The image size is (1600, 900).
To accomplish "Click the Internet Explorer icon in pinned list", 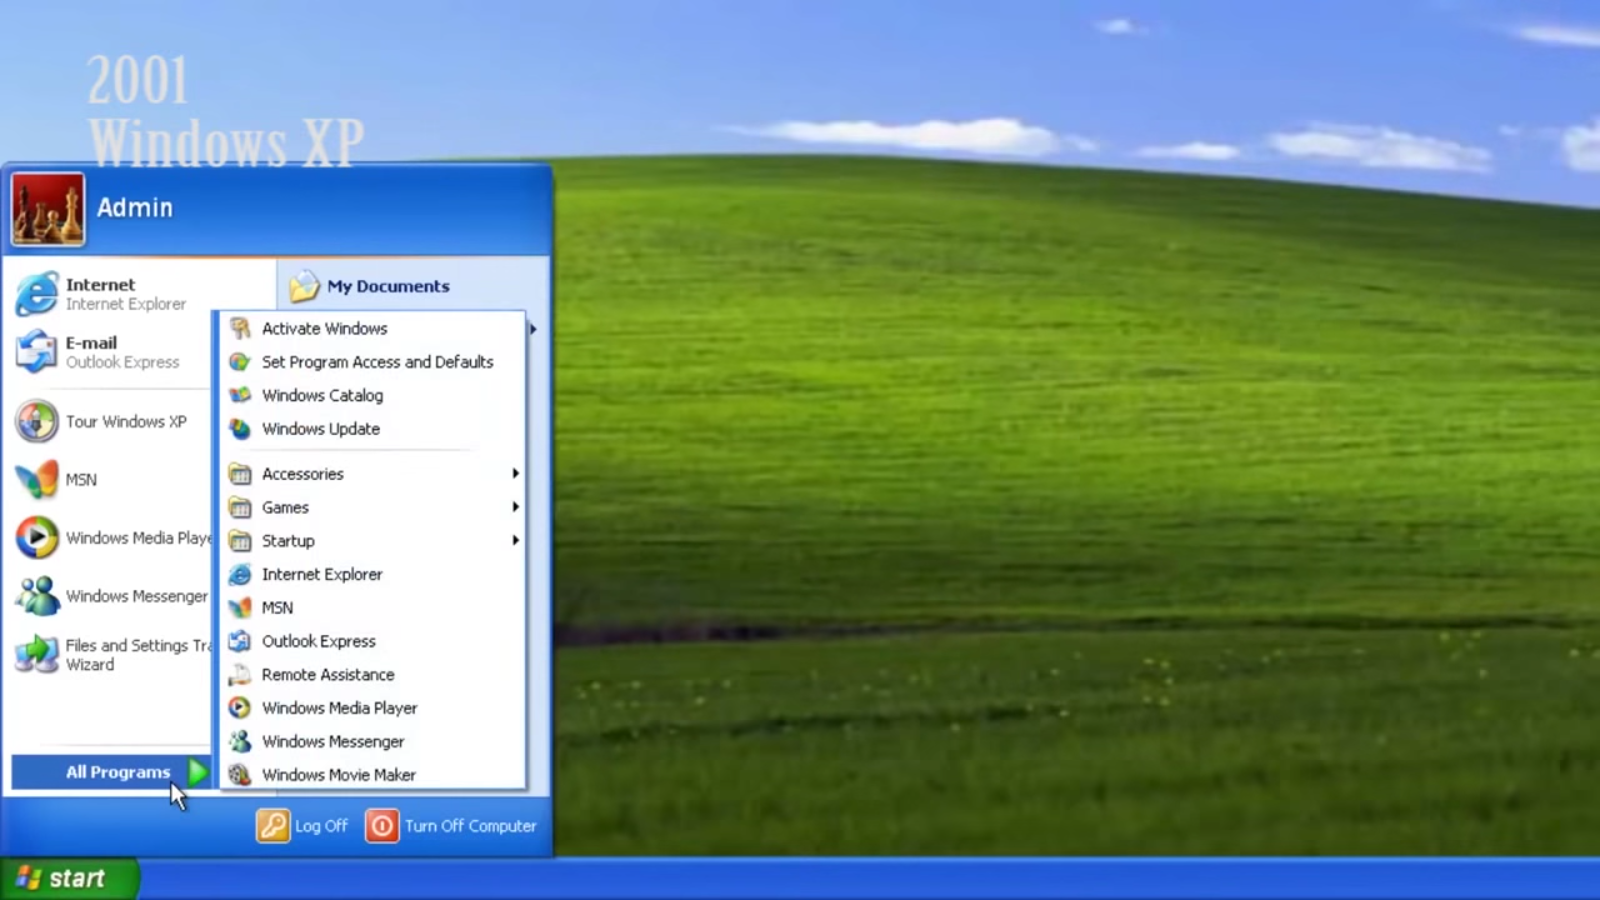I will (x=37, y=294).
